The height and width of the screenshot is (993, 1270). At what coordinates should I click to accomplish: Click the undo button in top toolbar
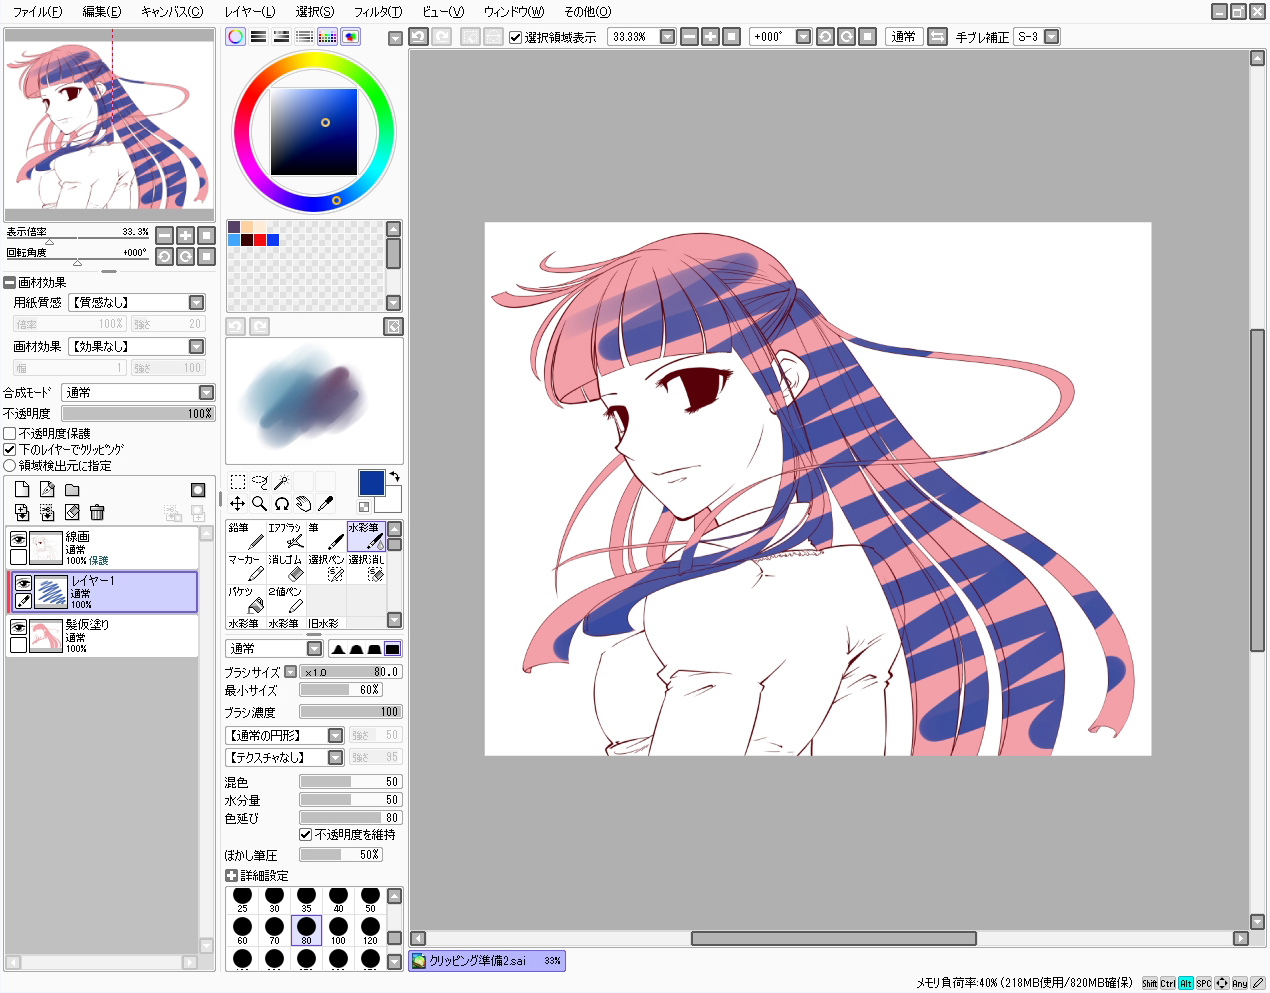418,36
